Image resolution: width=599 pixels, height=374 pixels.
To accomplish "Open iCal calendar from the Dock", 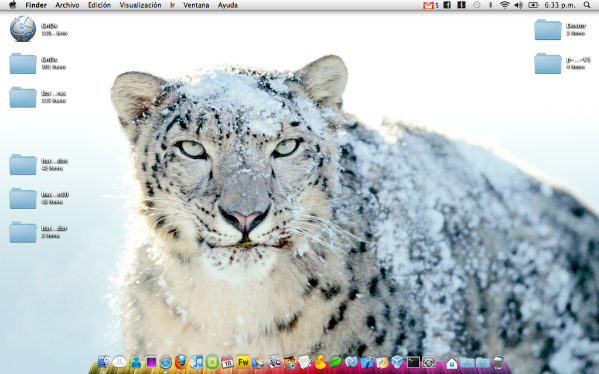I will coord(227,362).
